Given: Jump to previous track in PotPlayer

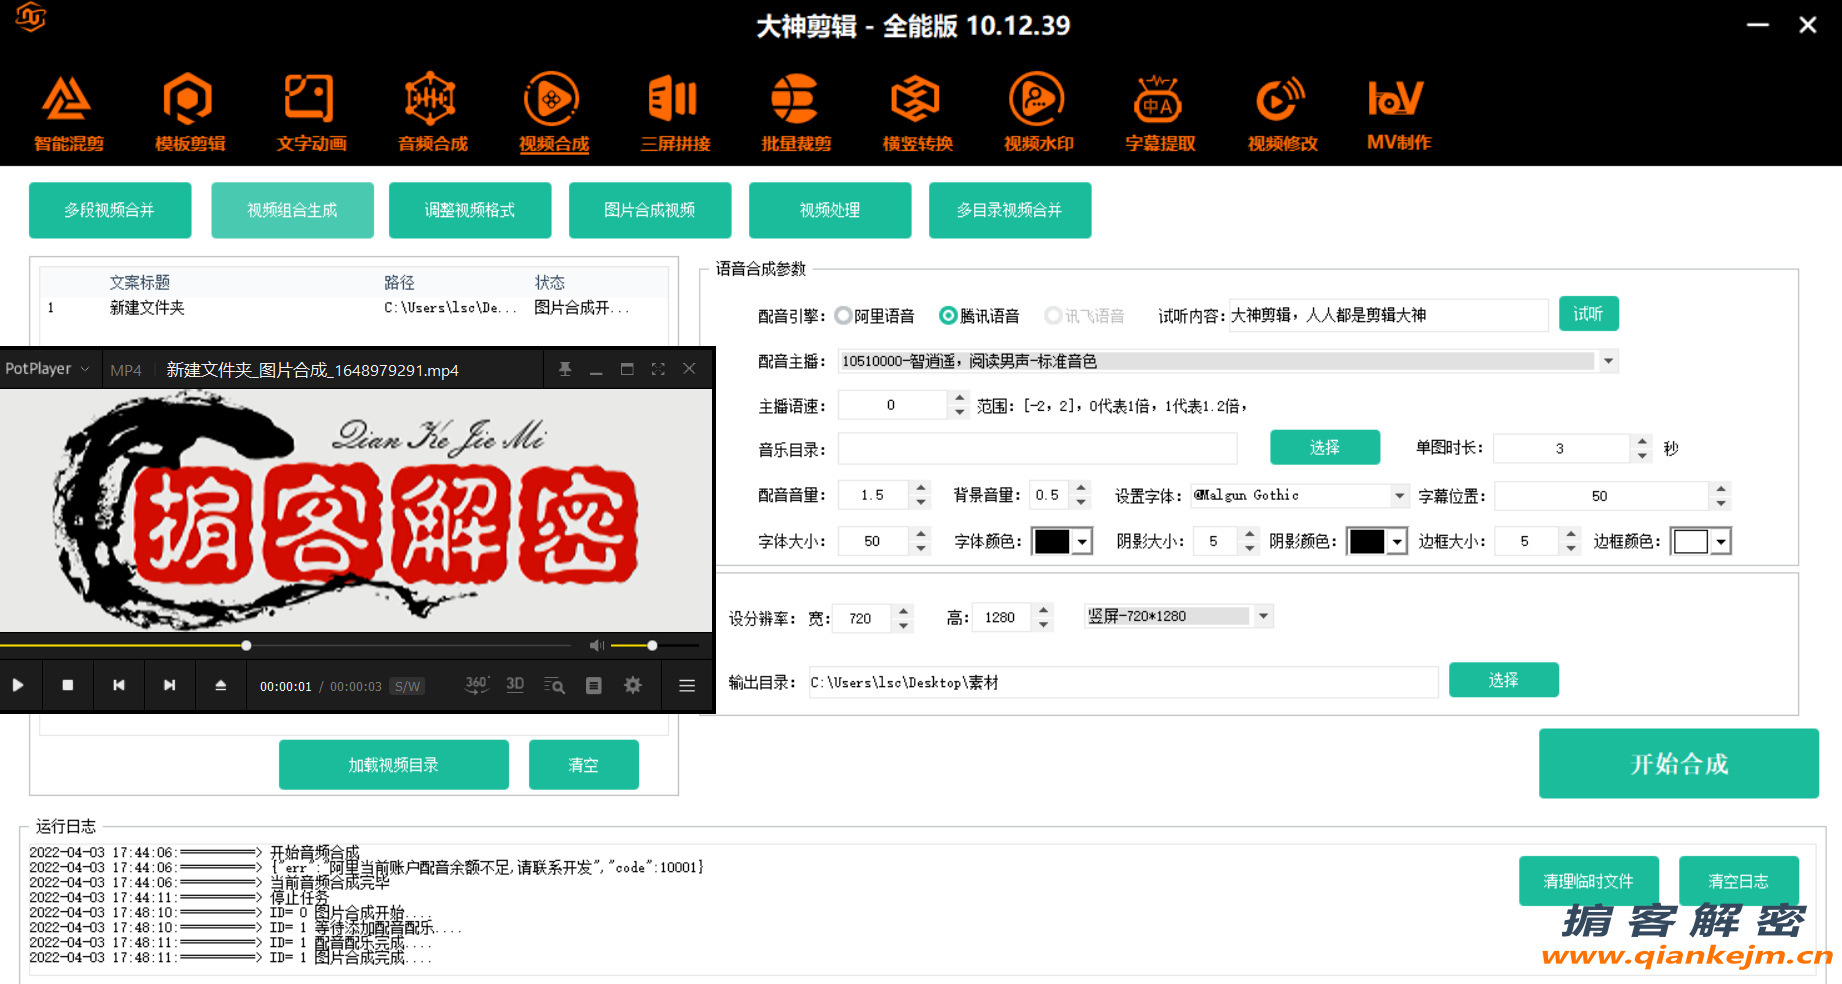Looking at the screenshot, I should 119,685.
